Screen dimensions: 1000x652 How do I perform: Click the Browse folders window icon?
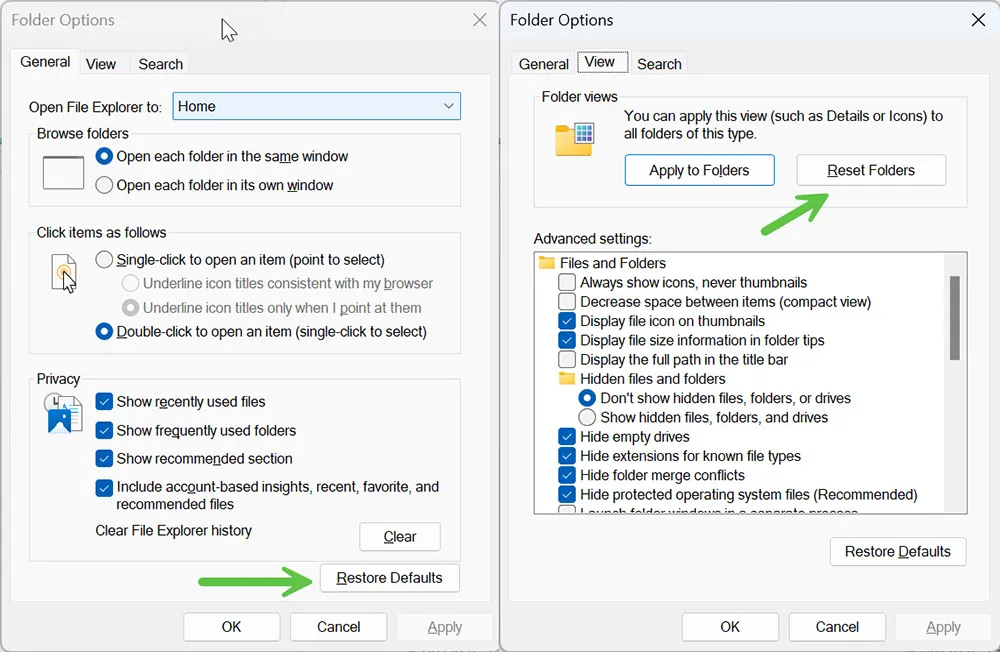coord(62,172)
